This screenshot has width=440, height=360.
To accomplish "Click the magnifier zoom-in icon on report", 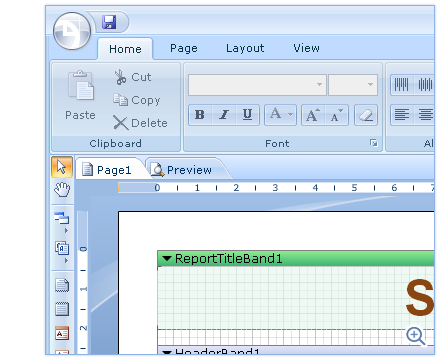I will [x=416, y=336].
